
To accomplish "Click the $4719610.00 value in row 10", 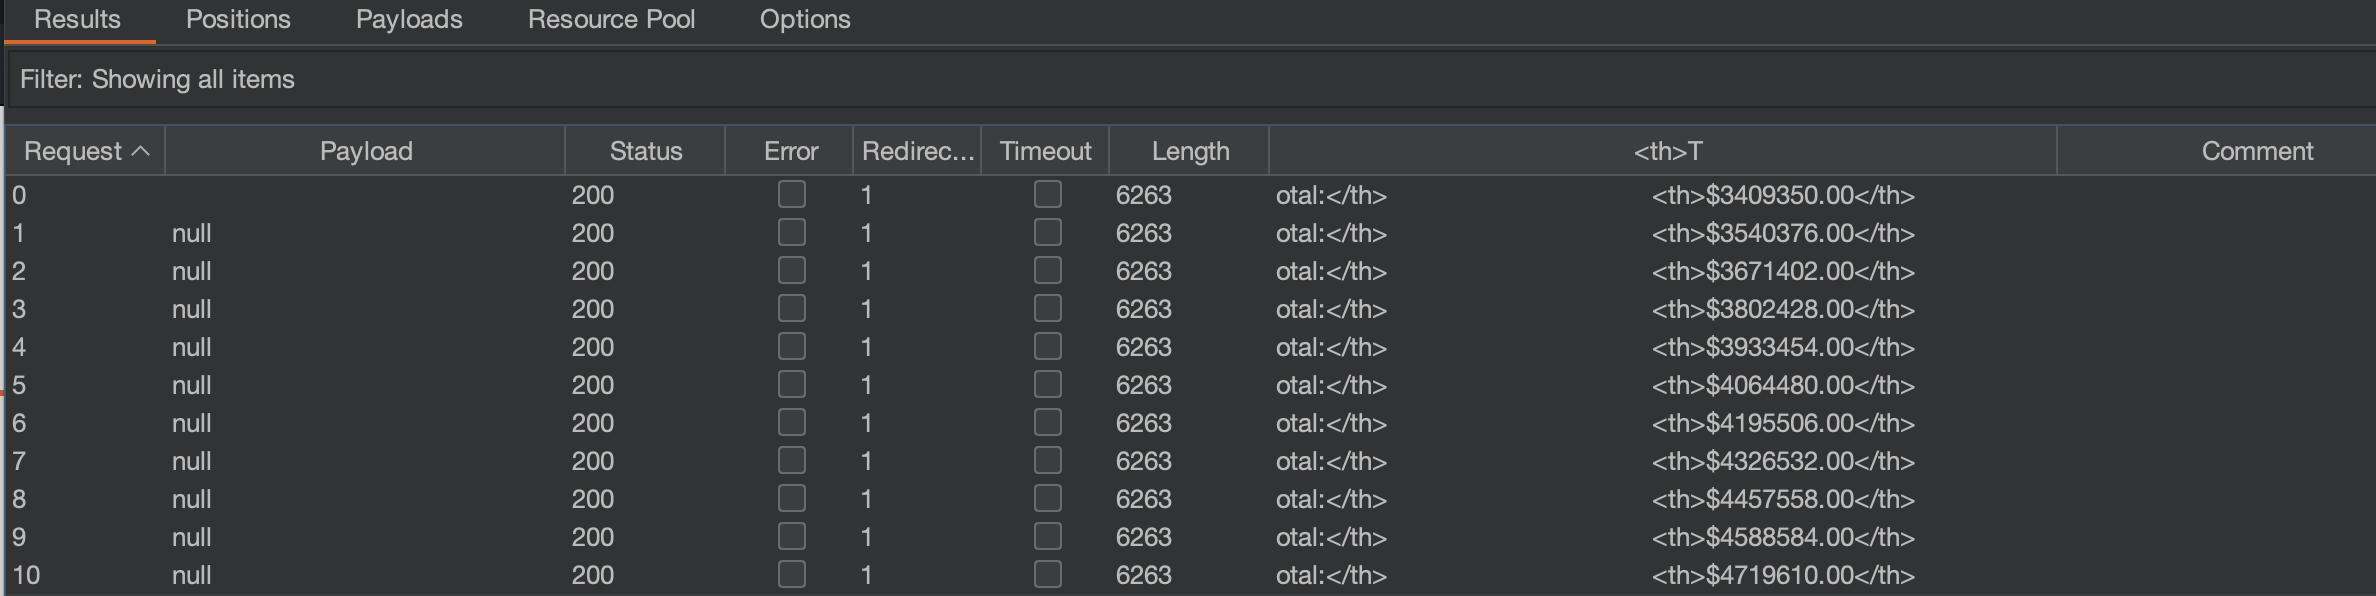I will 1782,575.
